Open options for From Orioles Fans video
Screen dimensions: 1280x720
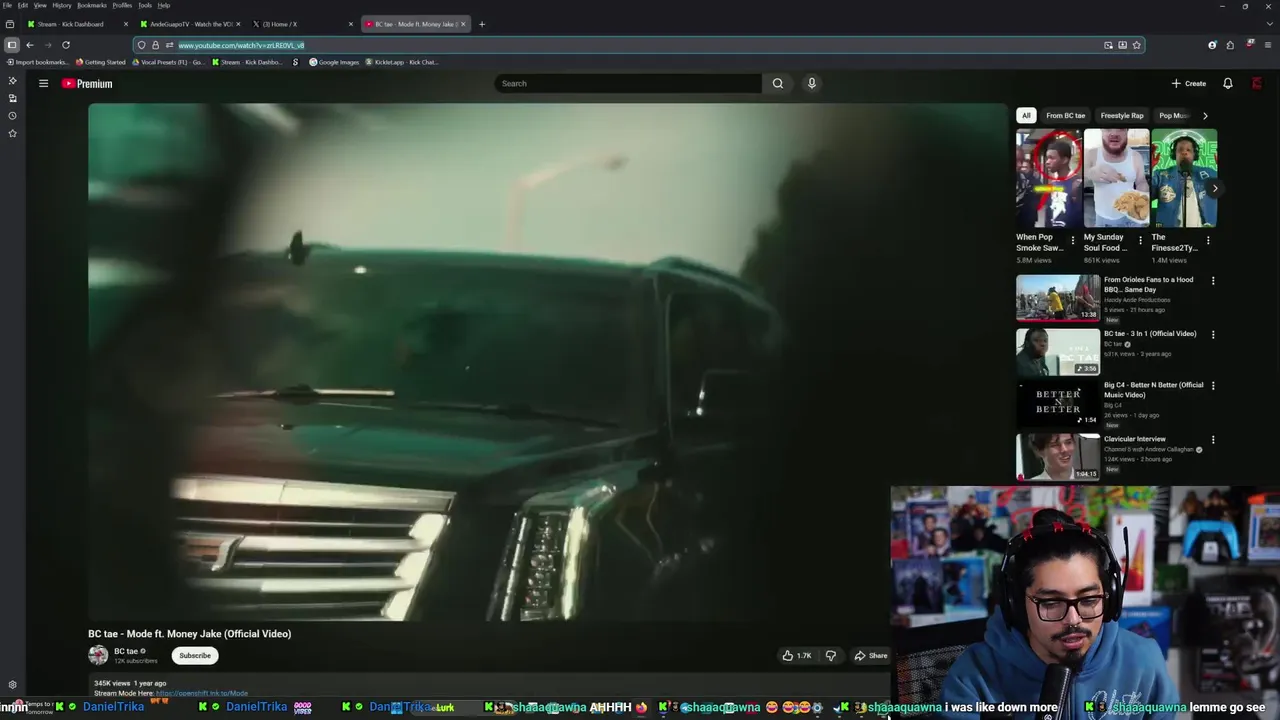coord(1213,281)
